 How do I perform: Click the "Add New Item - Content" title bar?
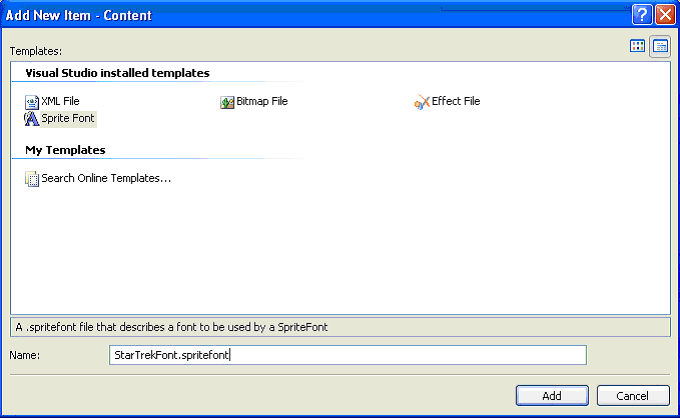tap(300, 14)
